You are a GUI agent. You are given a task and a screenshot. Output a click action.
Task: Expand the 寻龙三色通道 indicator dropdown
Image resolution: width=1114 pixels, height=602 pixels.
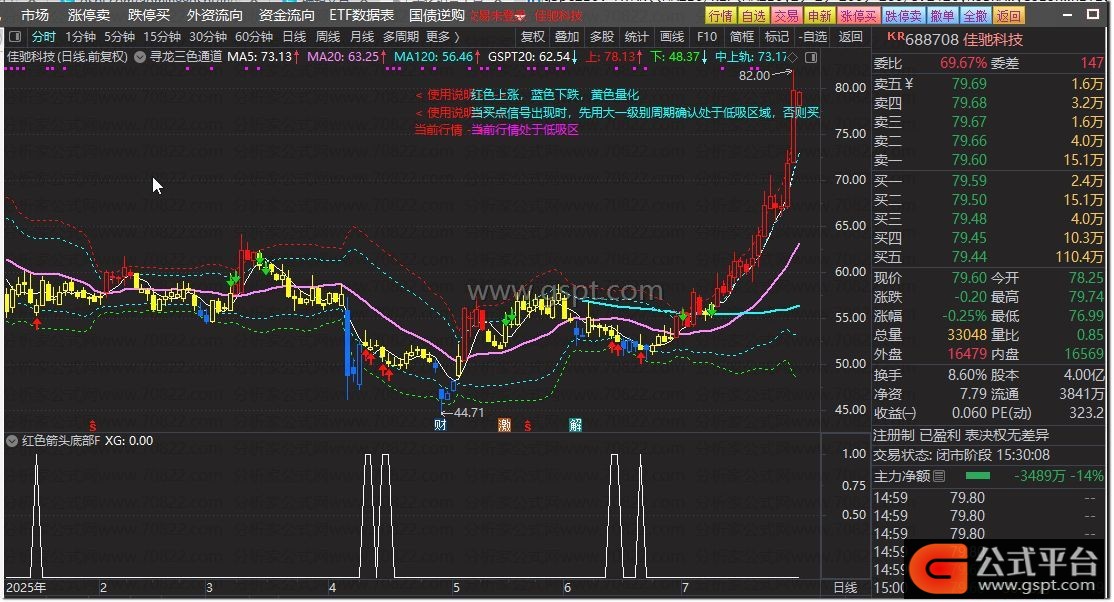[140, 58]
